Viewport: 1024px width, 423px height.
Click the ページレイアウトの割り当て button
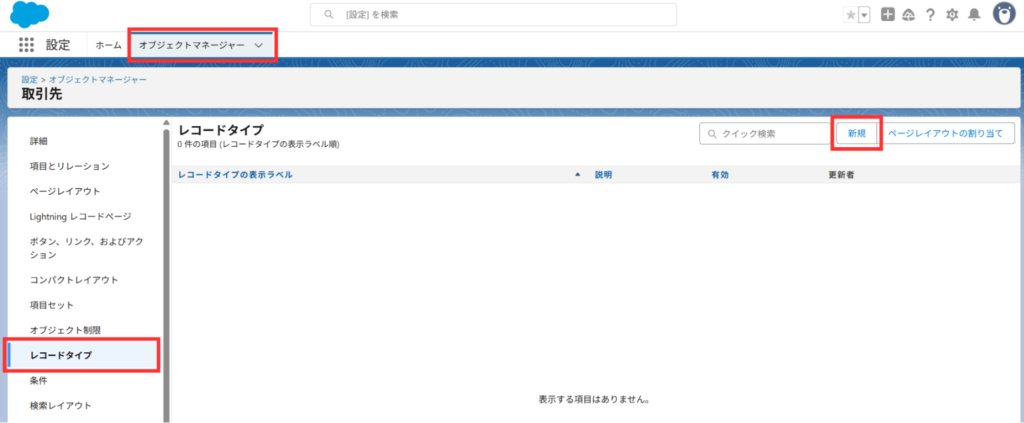[x=950, y=133]
